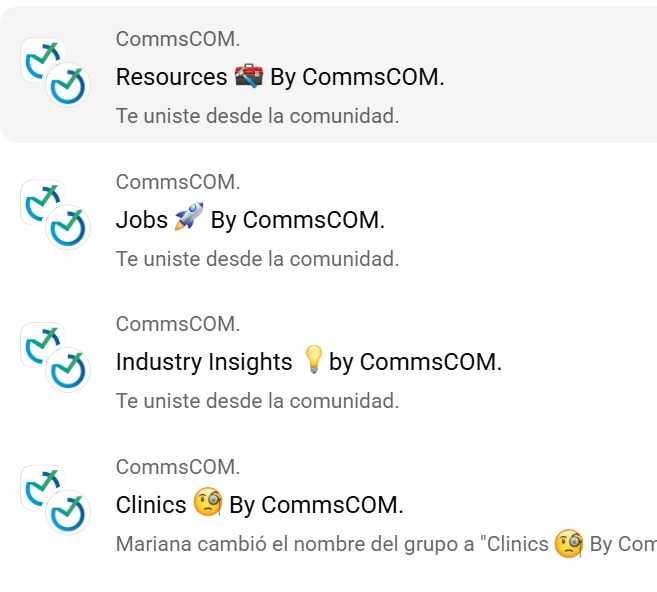Click the Industry Insights group avatar icon
This screenshot has width=657, height=592.
coord(56,357)
